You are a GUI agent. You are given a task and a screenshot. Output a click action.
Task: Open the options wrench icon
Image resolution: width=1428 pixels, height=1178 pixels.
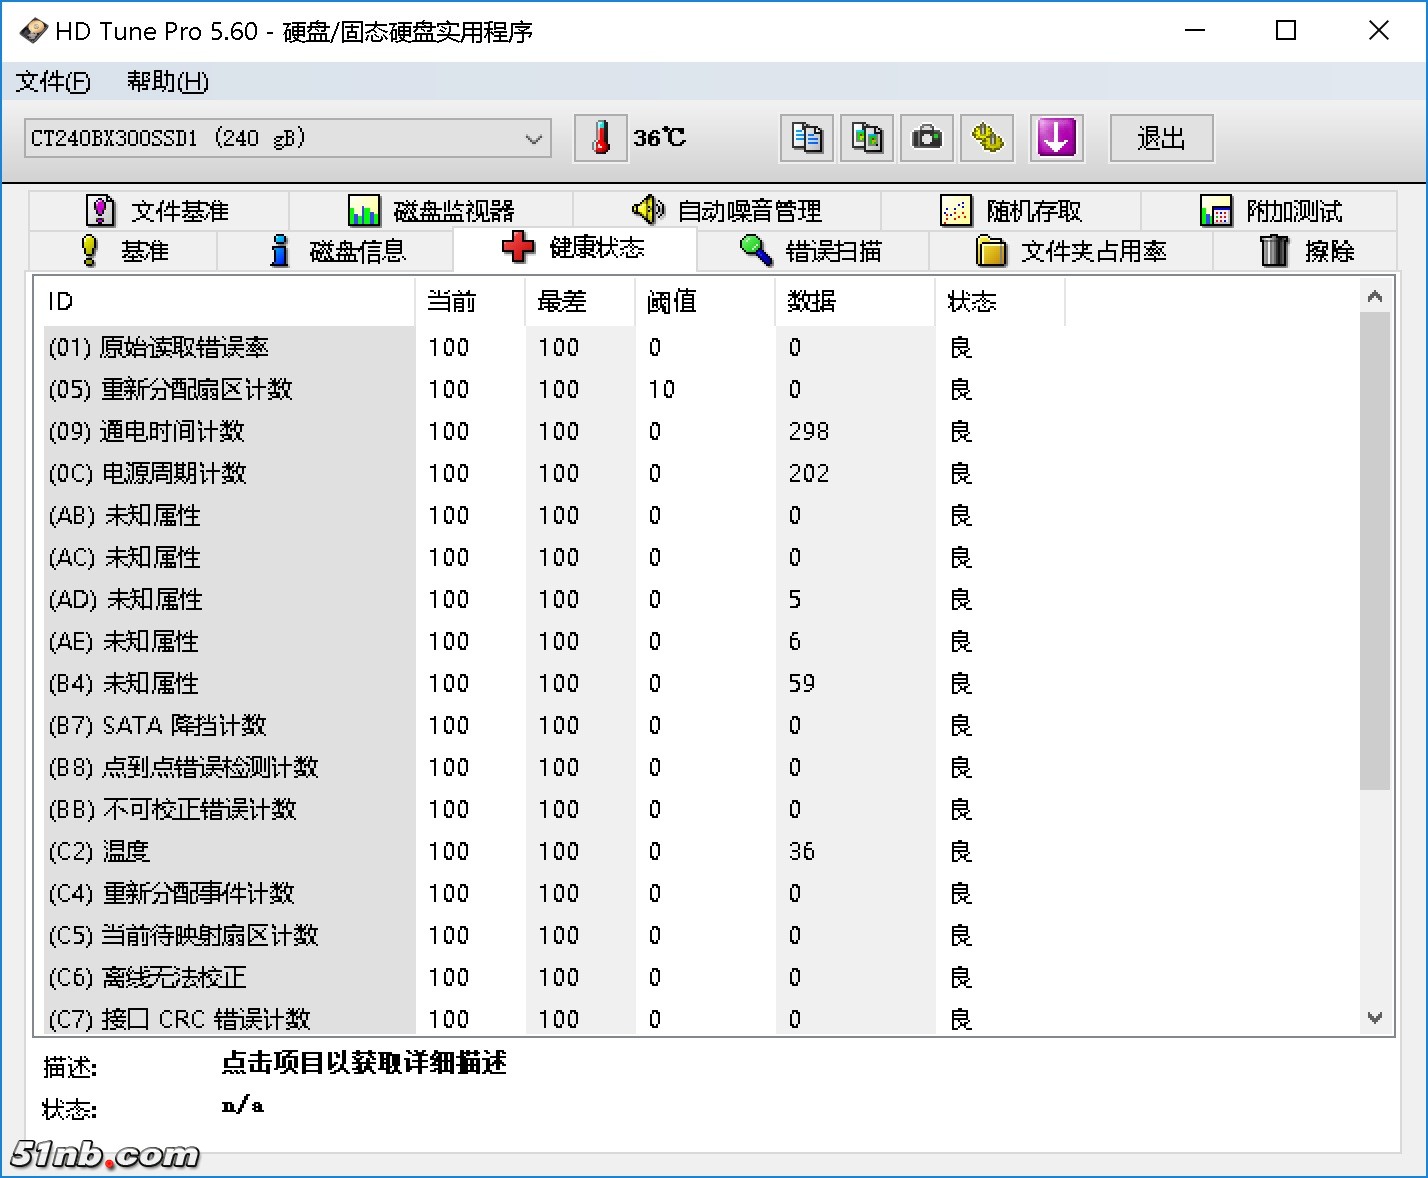tap(987, 138)
